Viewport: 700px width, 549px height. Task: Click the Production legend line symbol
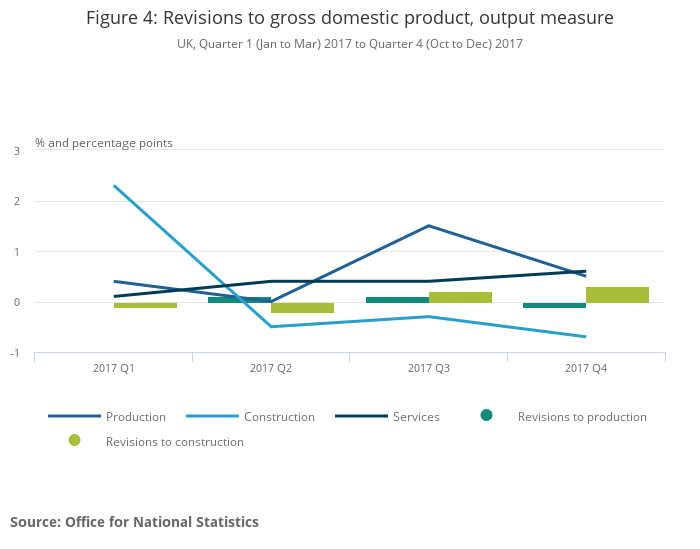point(74,417)
